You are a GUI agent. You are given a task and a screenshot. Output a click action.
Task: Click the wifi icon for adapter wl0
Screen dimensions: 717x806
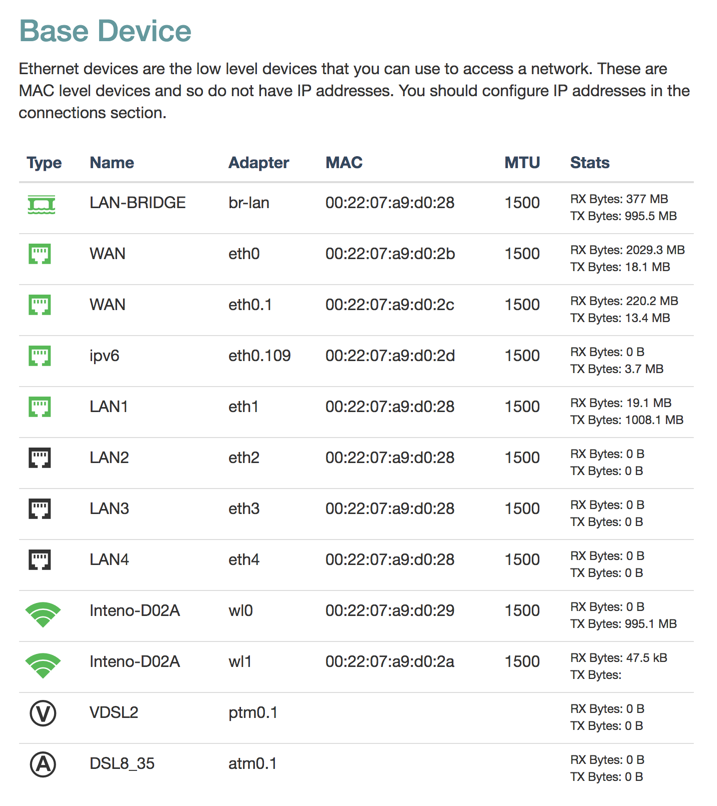[x=42, y=612]
